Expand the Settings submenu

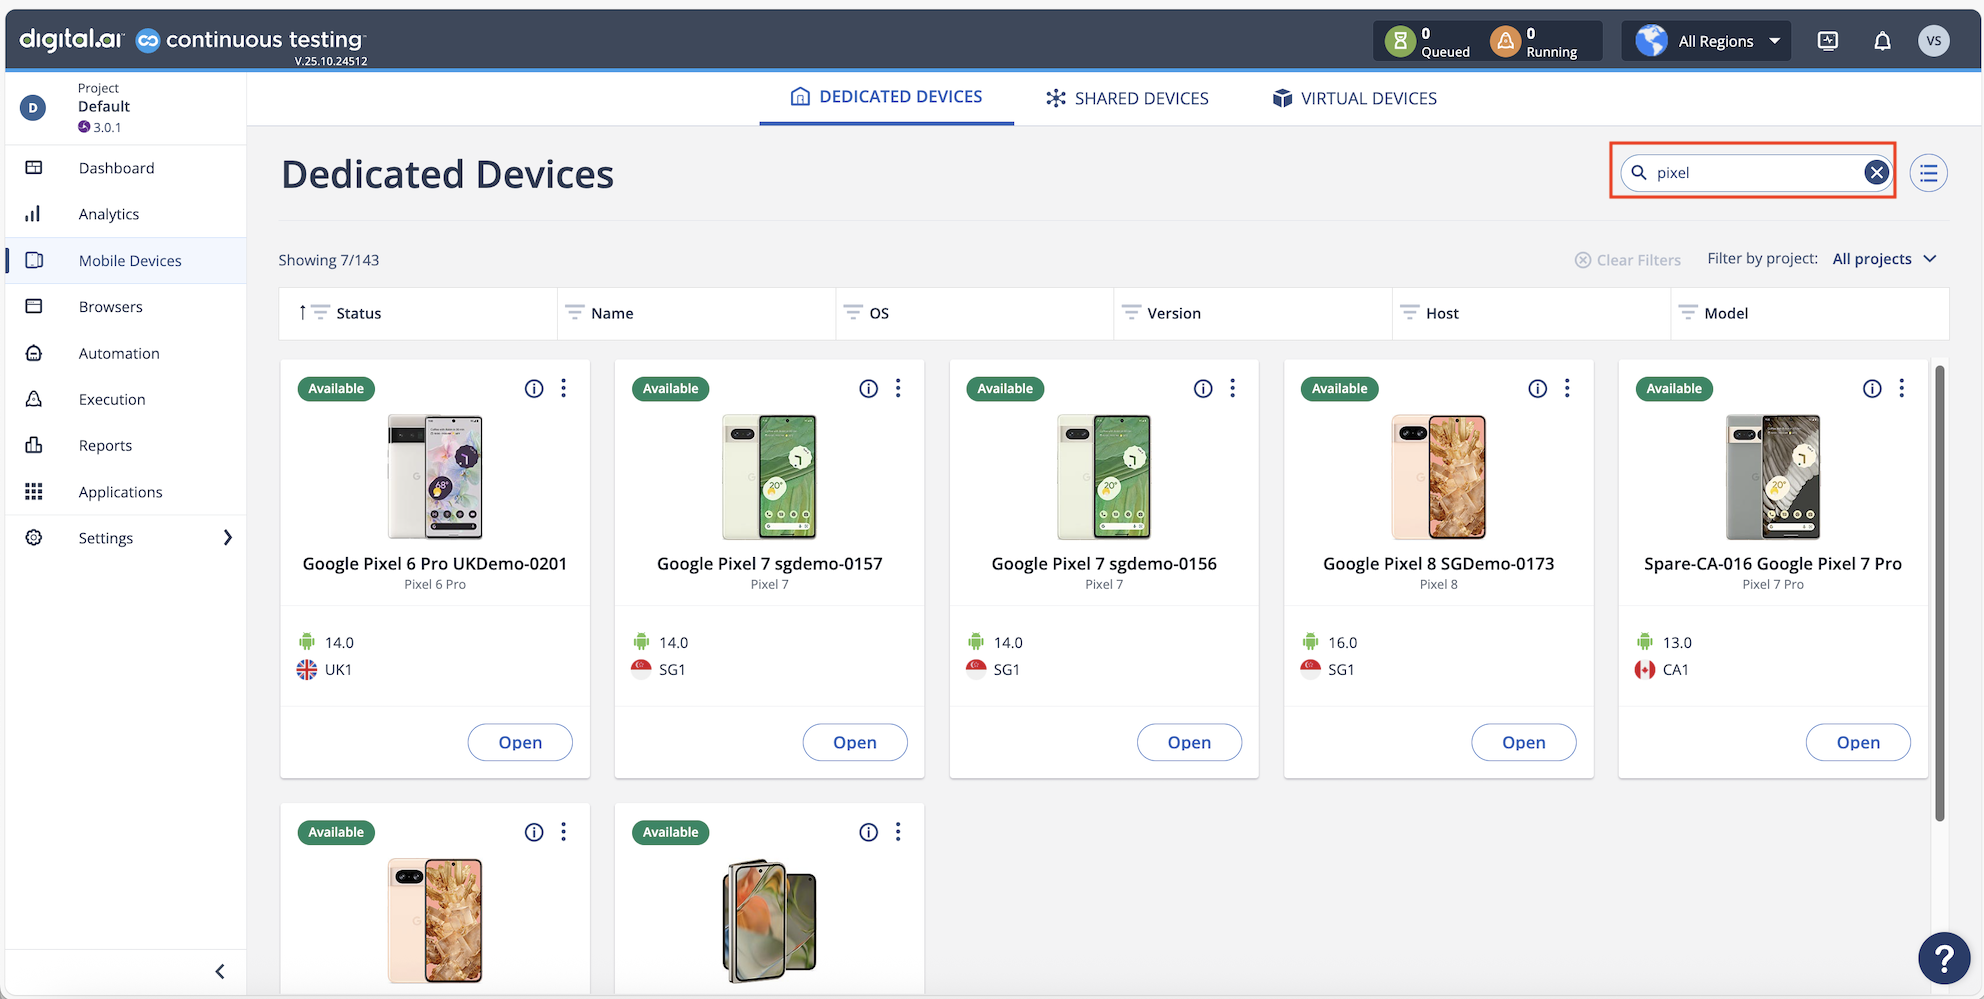(x=227, y=538)
